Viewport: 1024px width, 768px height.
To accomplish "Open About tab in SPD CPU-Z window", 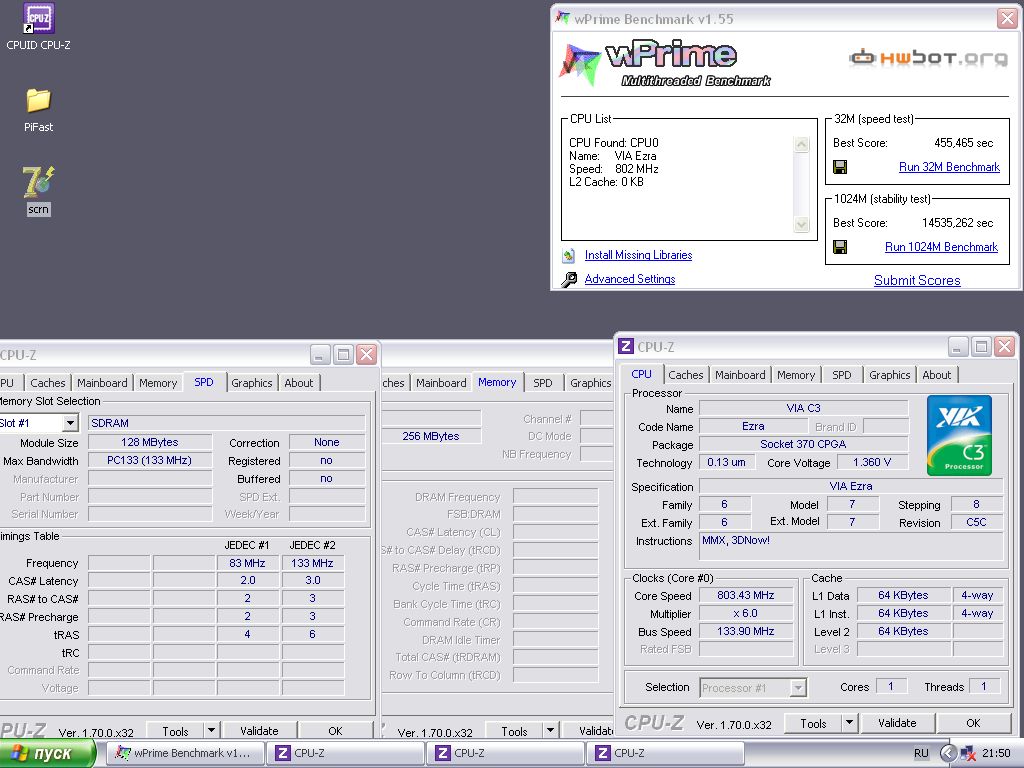I will (298, 383).
